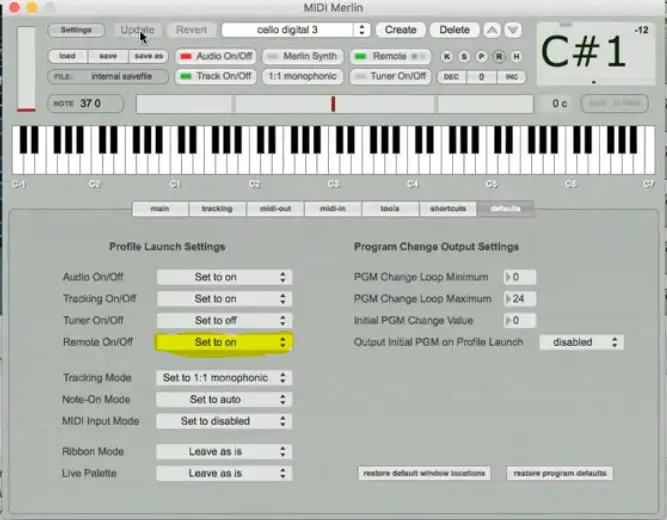Image resolution: width=667 pixels, height=520 pixels.
Task: Select the defaults tab
Action: click(x=505, y=209)
